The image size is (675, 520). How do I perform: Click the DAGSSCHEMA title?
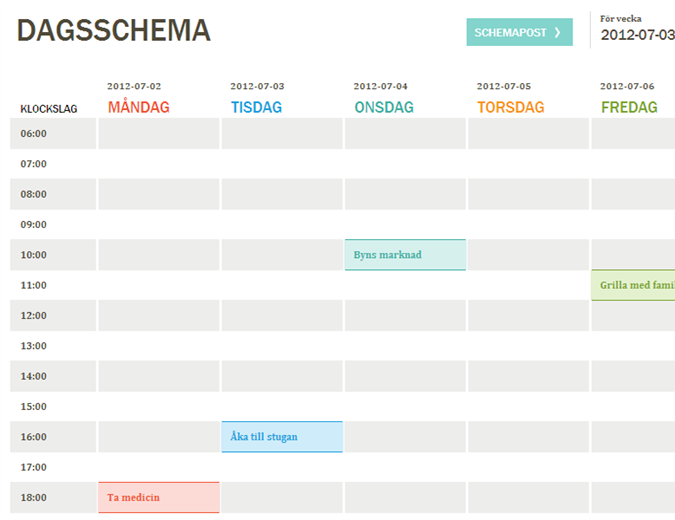point(114,31)
